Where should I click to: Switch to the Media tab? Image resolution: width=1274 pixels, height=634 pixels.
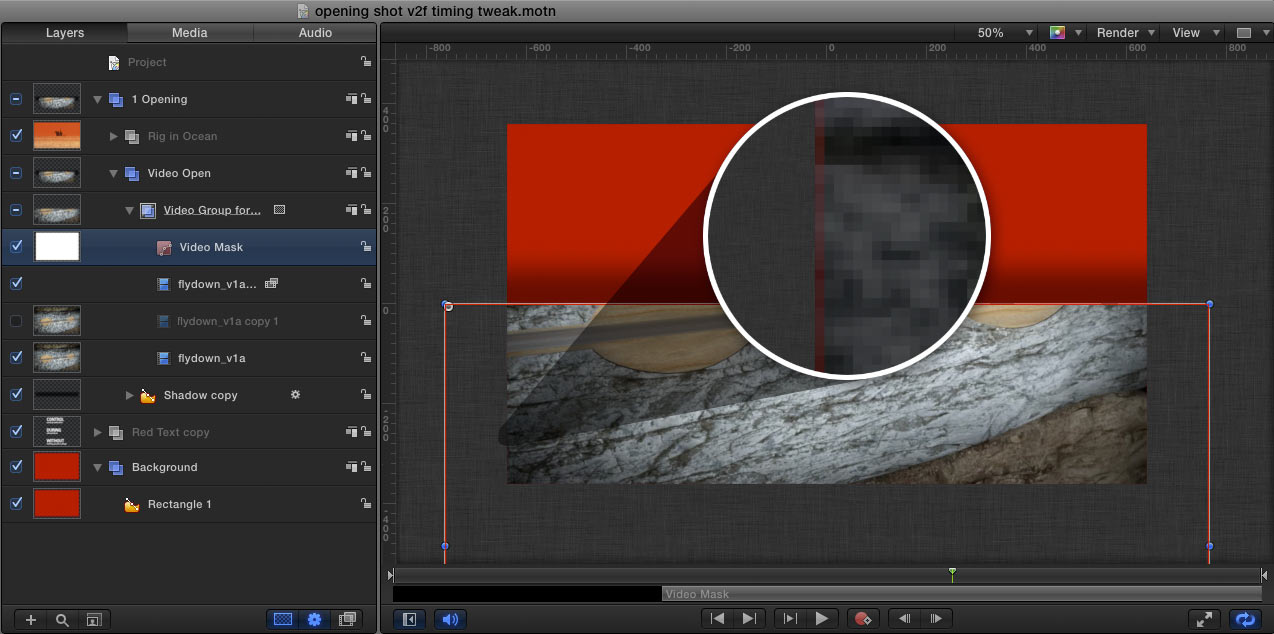(x=189, y=33)
